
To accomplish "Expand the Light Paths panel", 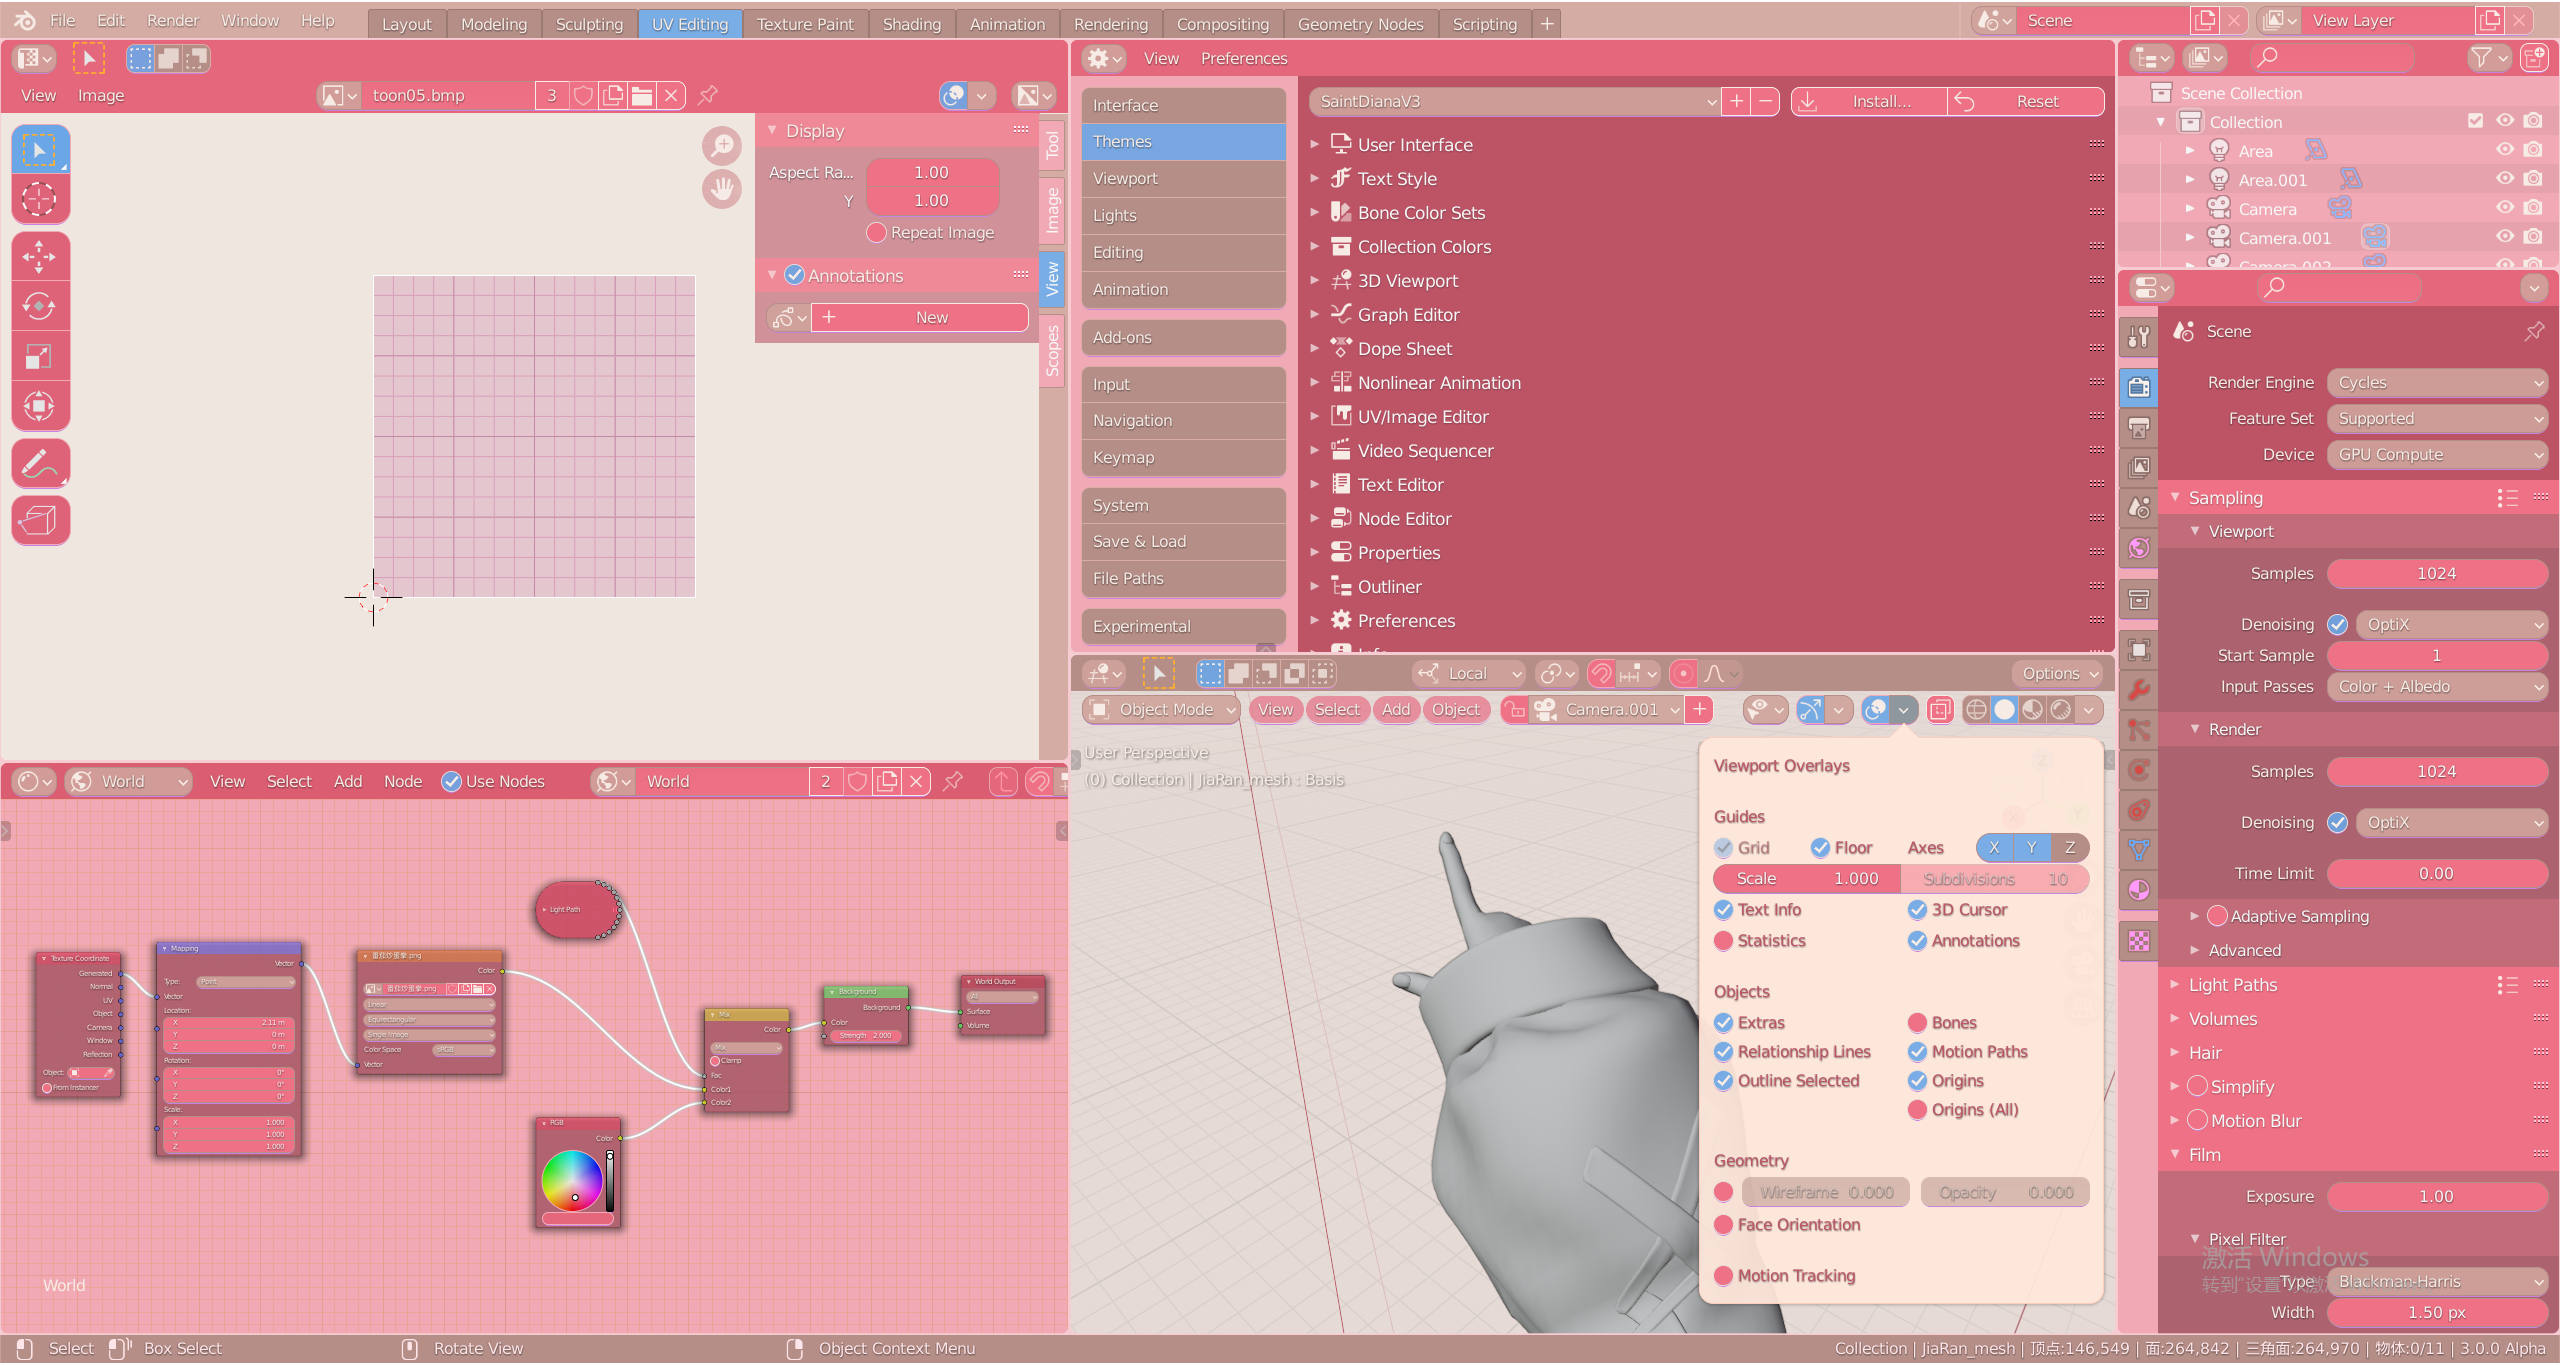I will coord(2232,984).
